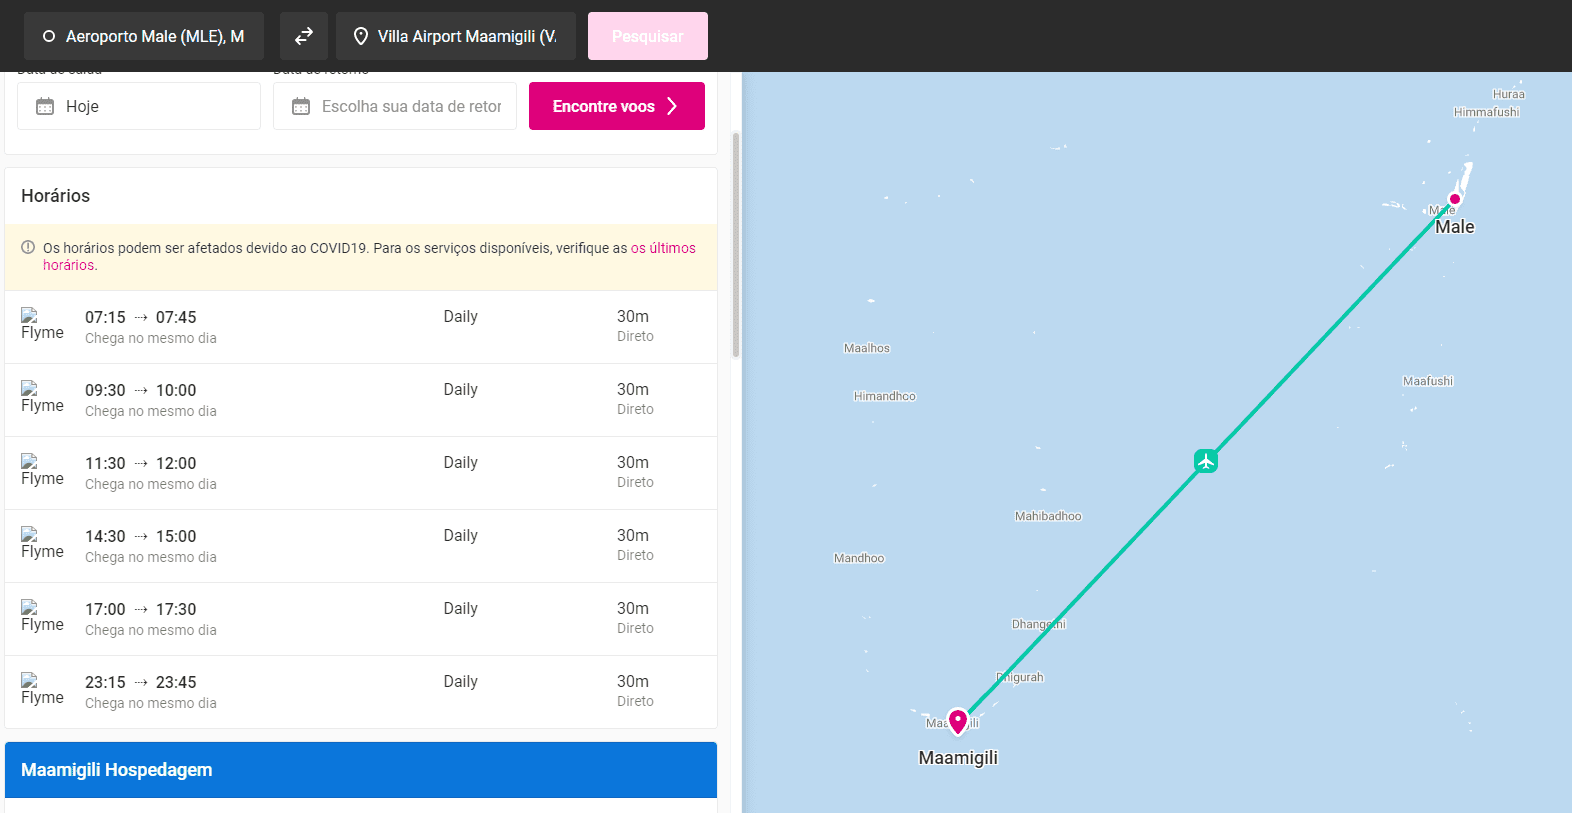Click the Pesquisar button

[648, 36]
